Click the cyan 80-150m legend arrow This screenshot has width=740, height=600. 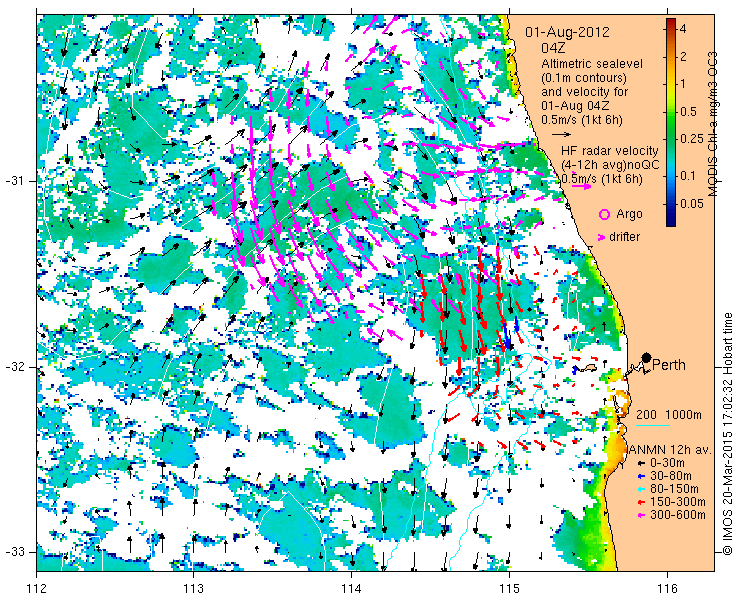click(640, 490)
